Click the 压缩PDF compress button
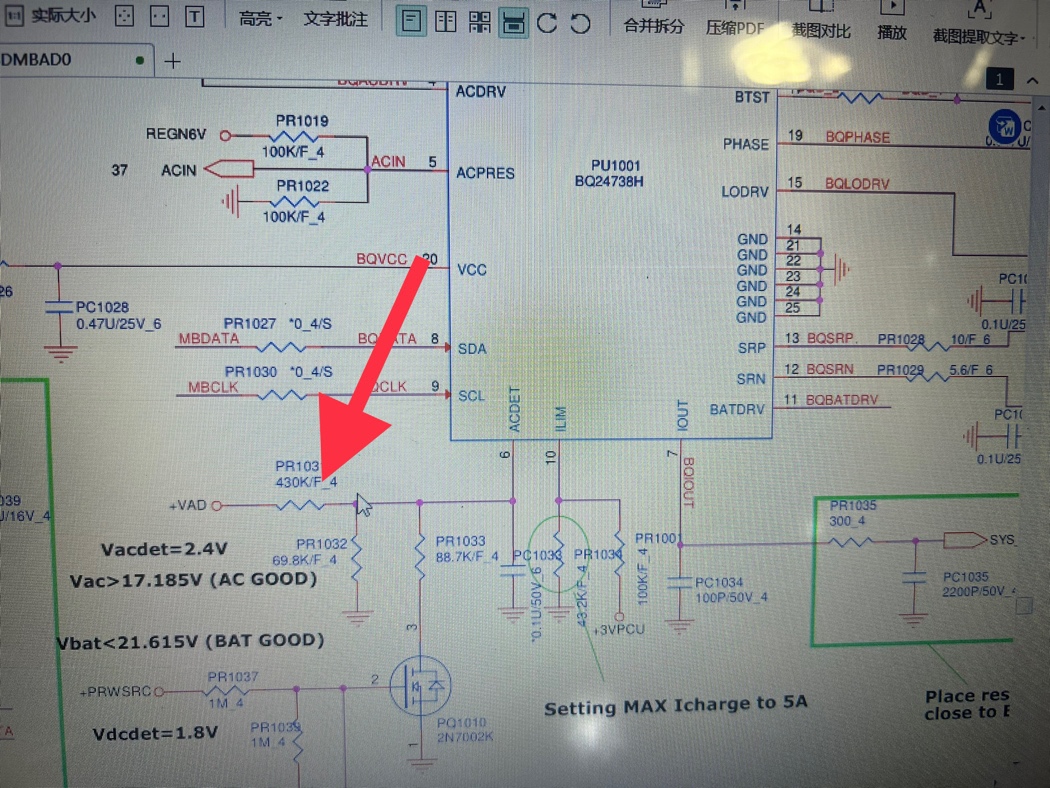The height and width of the screenshot is (788, 1050). click(x=735, y=27)
